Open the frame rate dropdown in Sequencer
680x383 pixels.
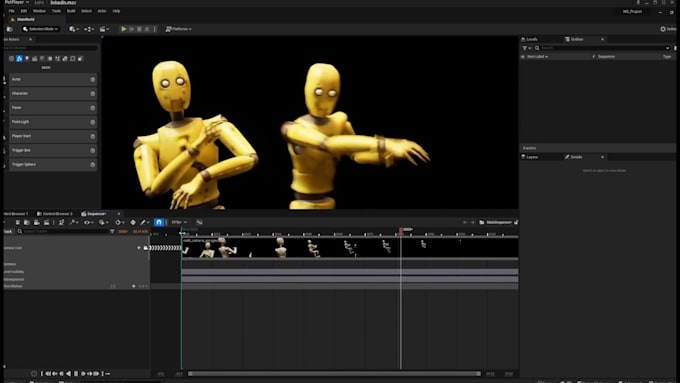pyautogui.click(x=179, y=223)
